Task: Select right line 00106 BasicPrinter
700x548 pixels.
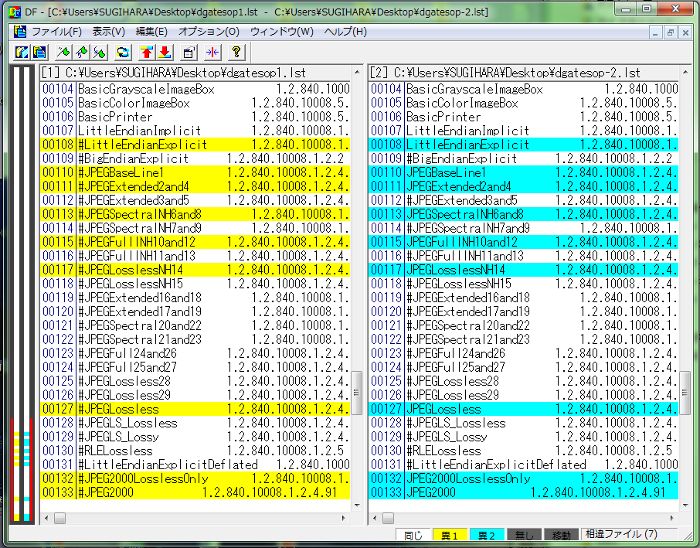Action: click(523, 117)
